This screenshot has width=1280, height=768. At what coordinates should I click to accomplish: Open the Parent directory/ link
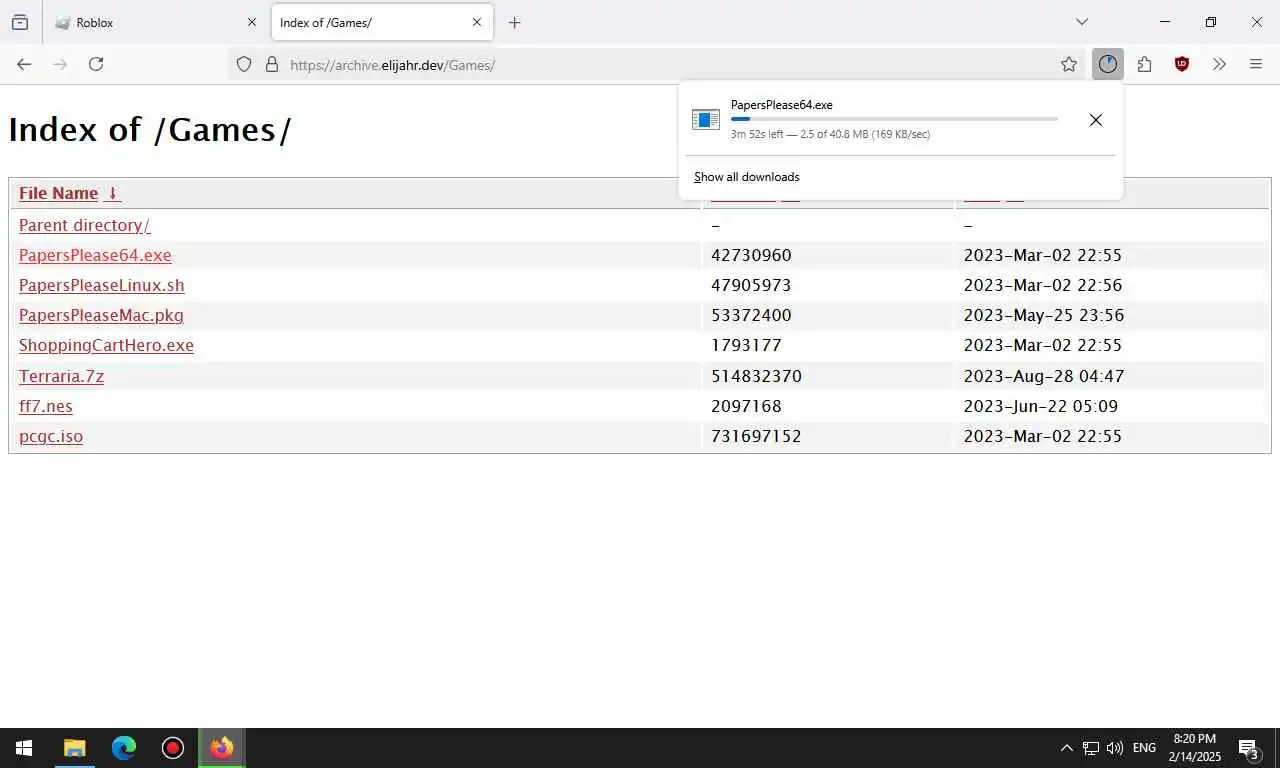click(x=84, y=225)
